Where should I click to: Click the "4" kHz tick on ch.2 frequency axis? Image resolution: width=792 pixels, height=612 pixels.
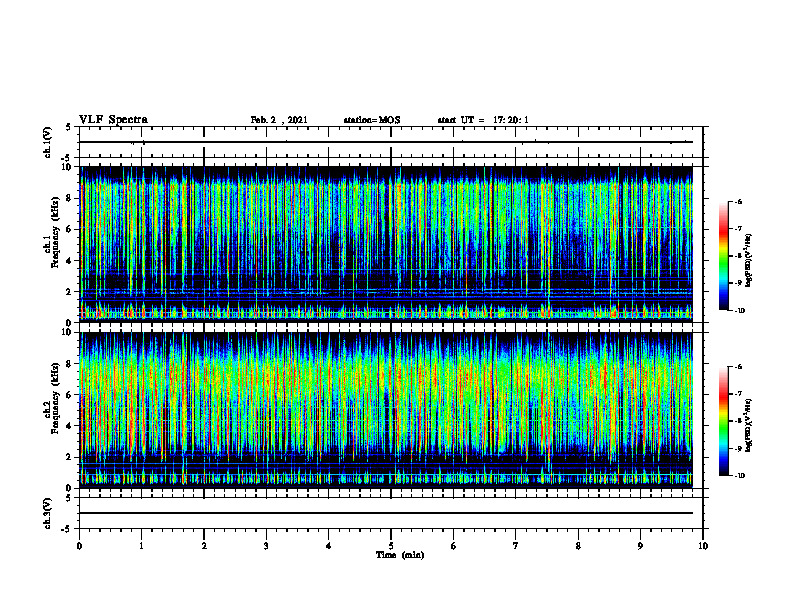pyautogui.click(x=69, y=426)
